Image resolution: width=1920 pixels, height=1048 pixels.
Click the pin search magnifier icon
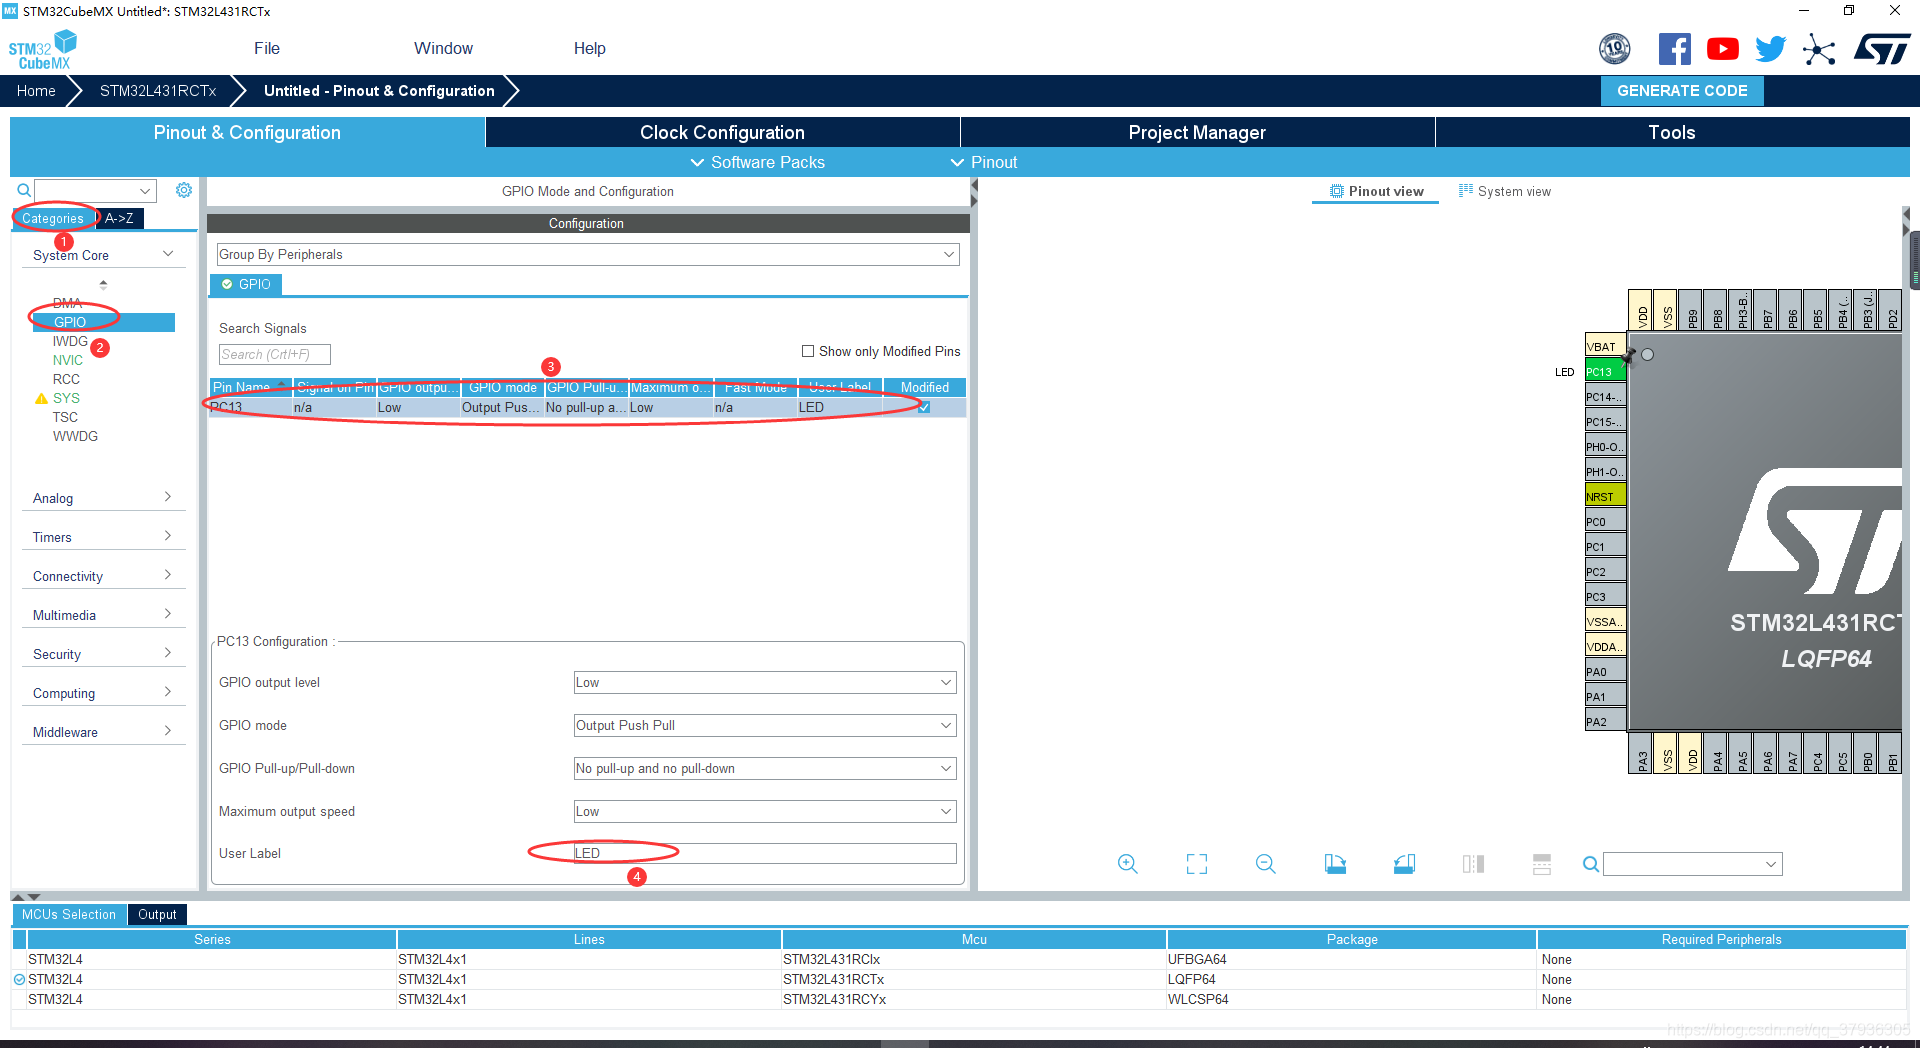(x=1590, y=864)
